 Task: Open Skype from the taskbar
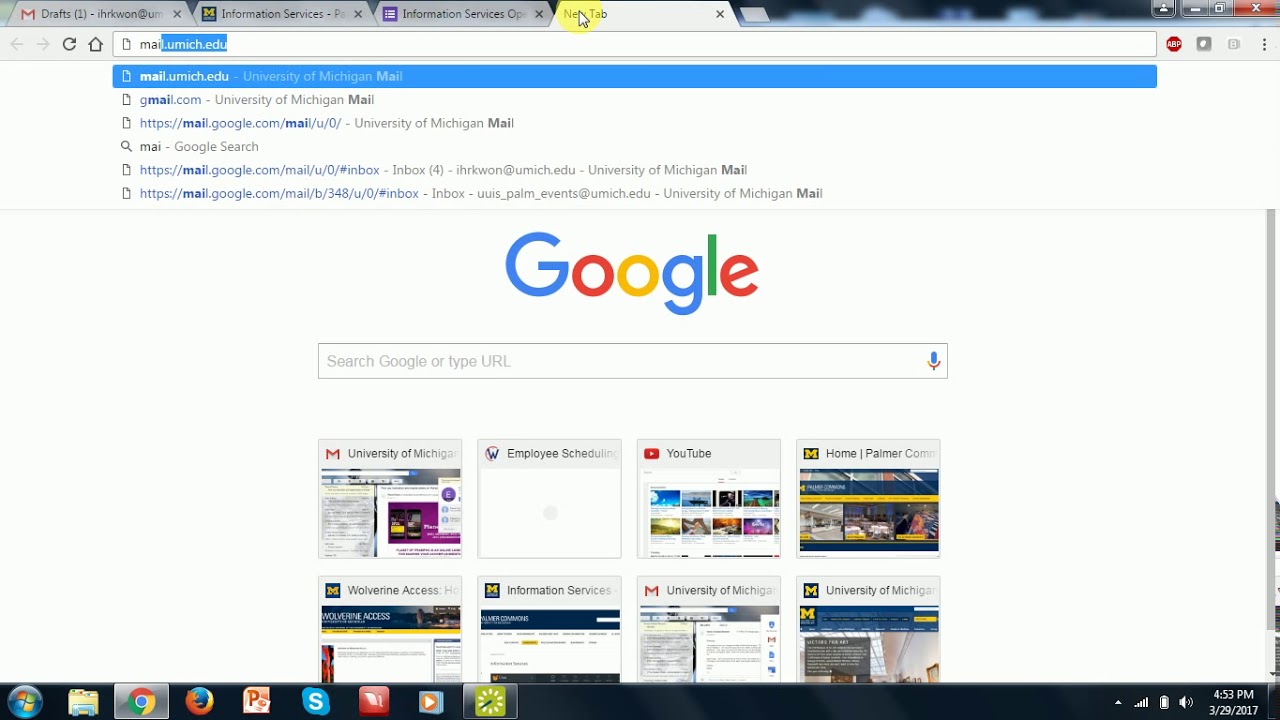click(315, 702)
